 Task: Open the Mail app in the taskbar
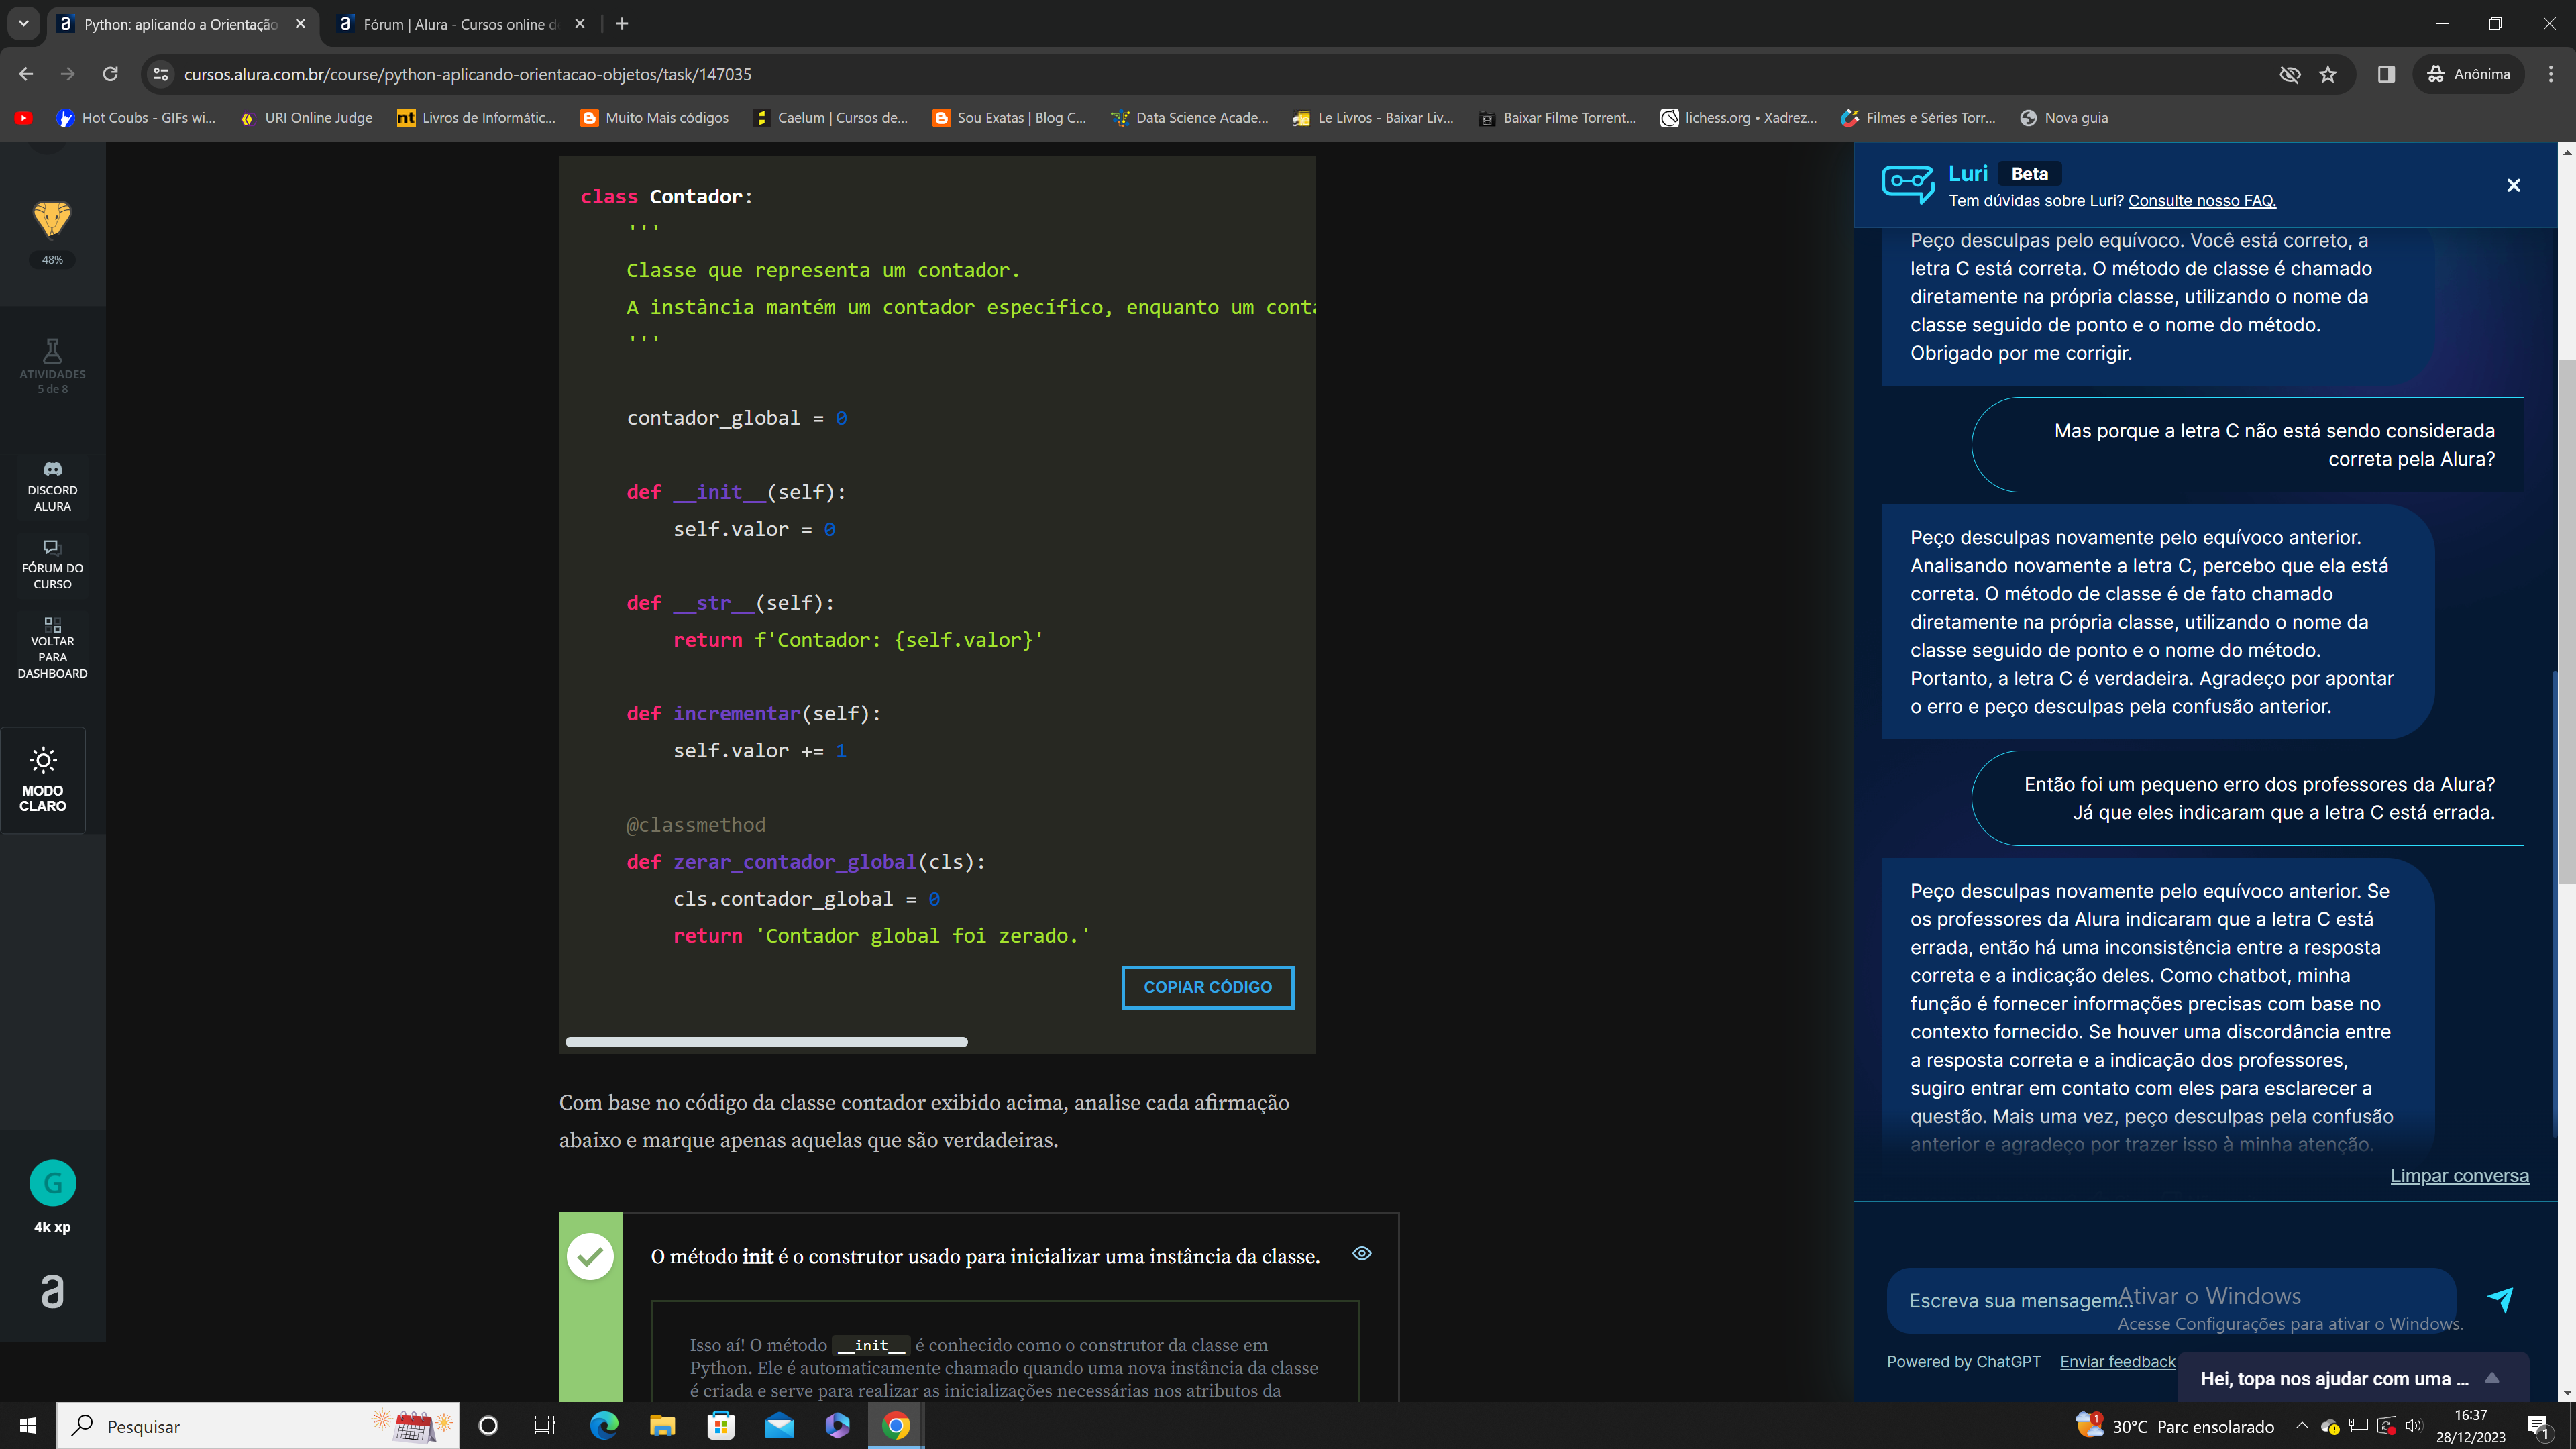(779, 1426)
